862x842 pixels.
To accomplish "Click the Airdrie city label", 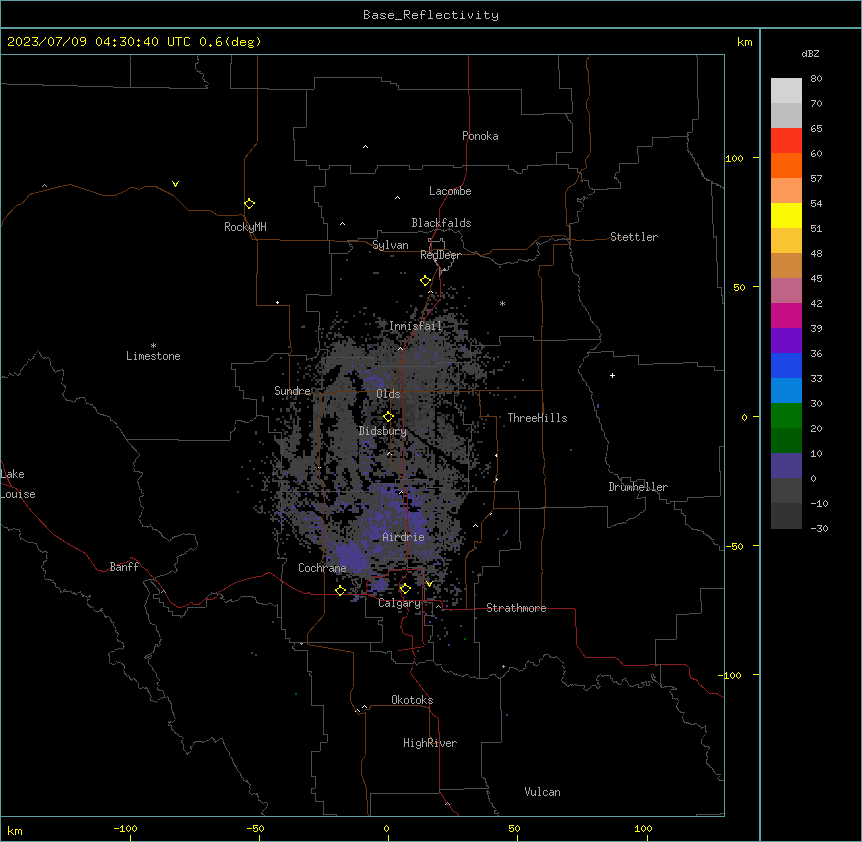I will (x=403, y=537).
